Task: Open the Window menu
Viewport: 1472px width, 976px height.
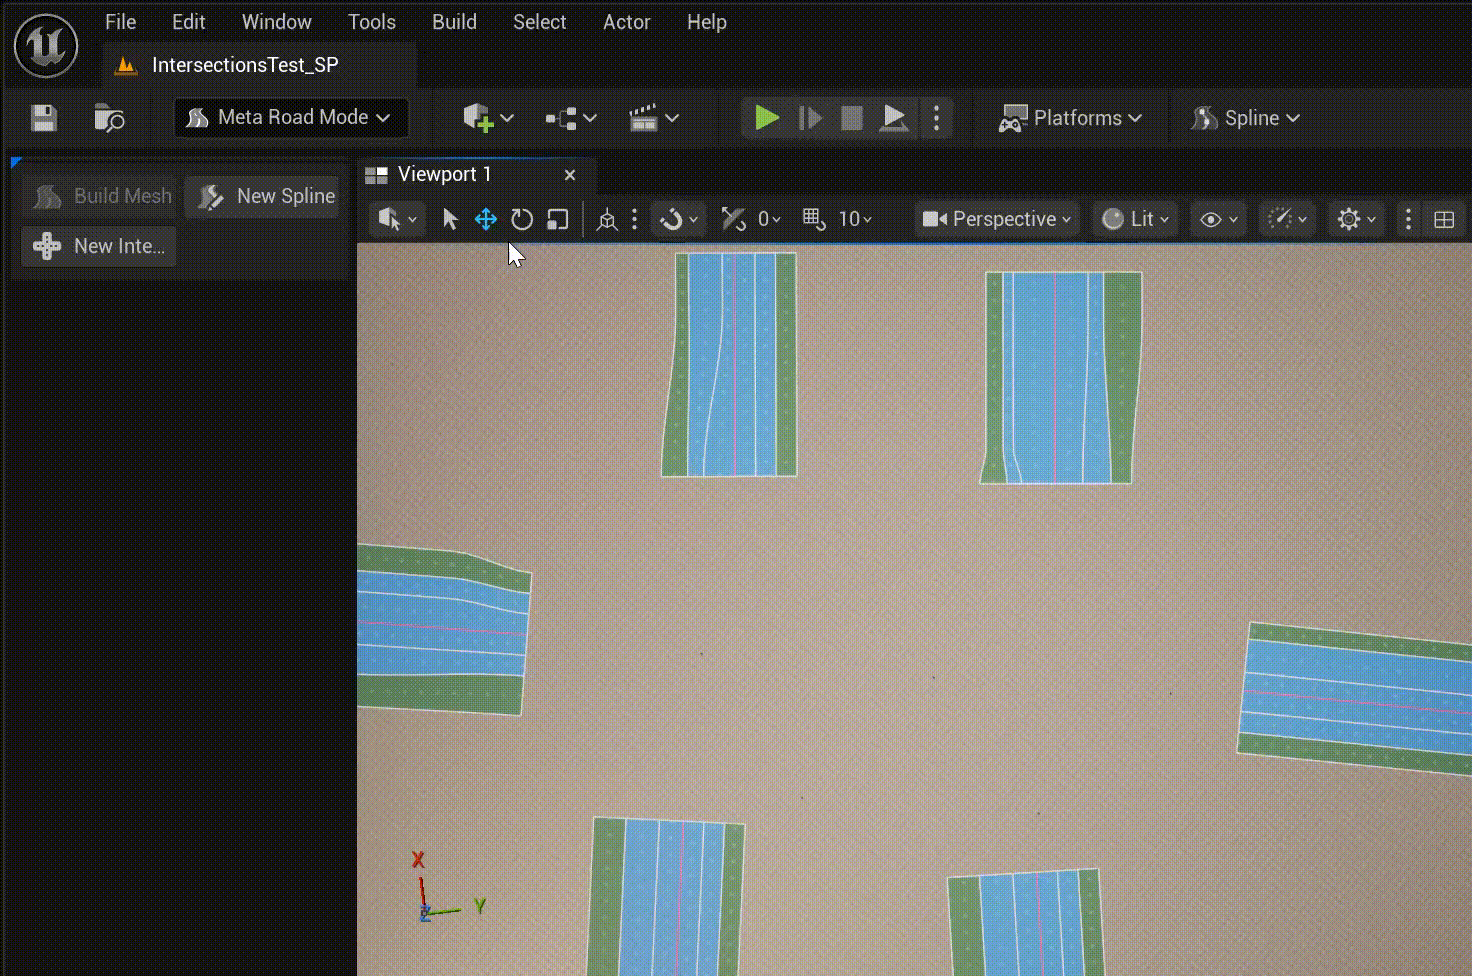Action: (276, 22)
